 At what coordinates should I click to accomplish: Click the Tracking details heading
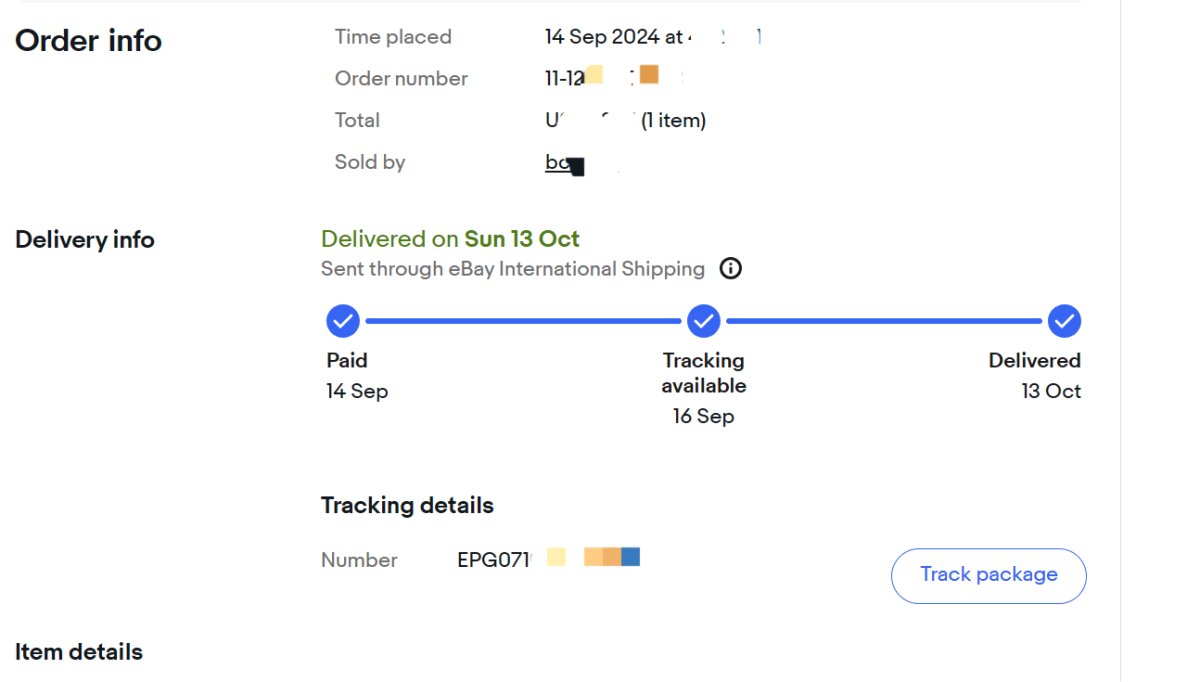407,506
